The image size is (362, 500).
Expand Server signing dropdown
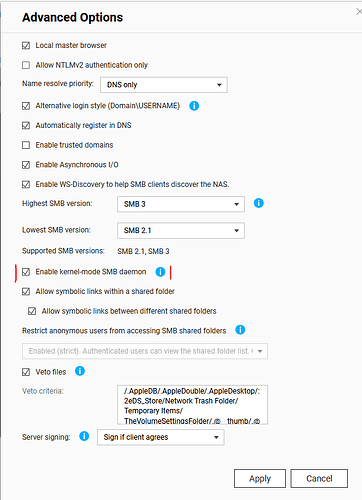161,437
